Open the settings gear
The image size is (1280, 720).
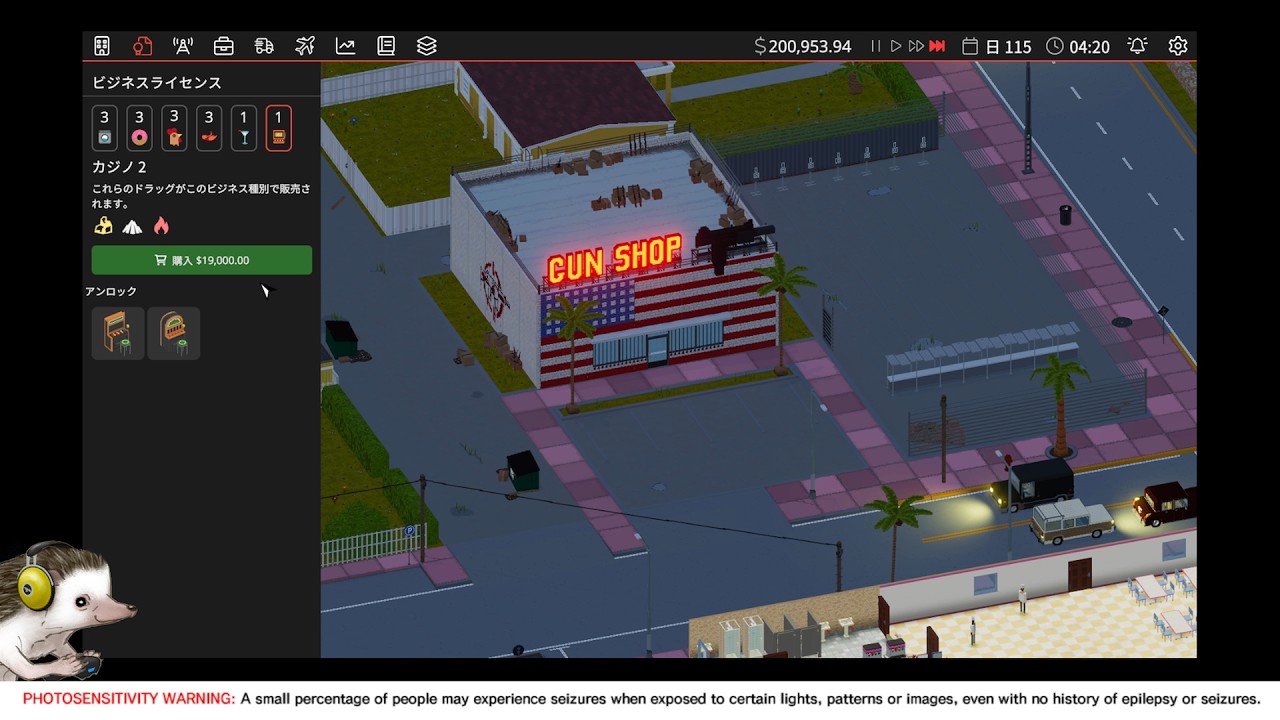click(1178, 46)
